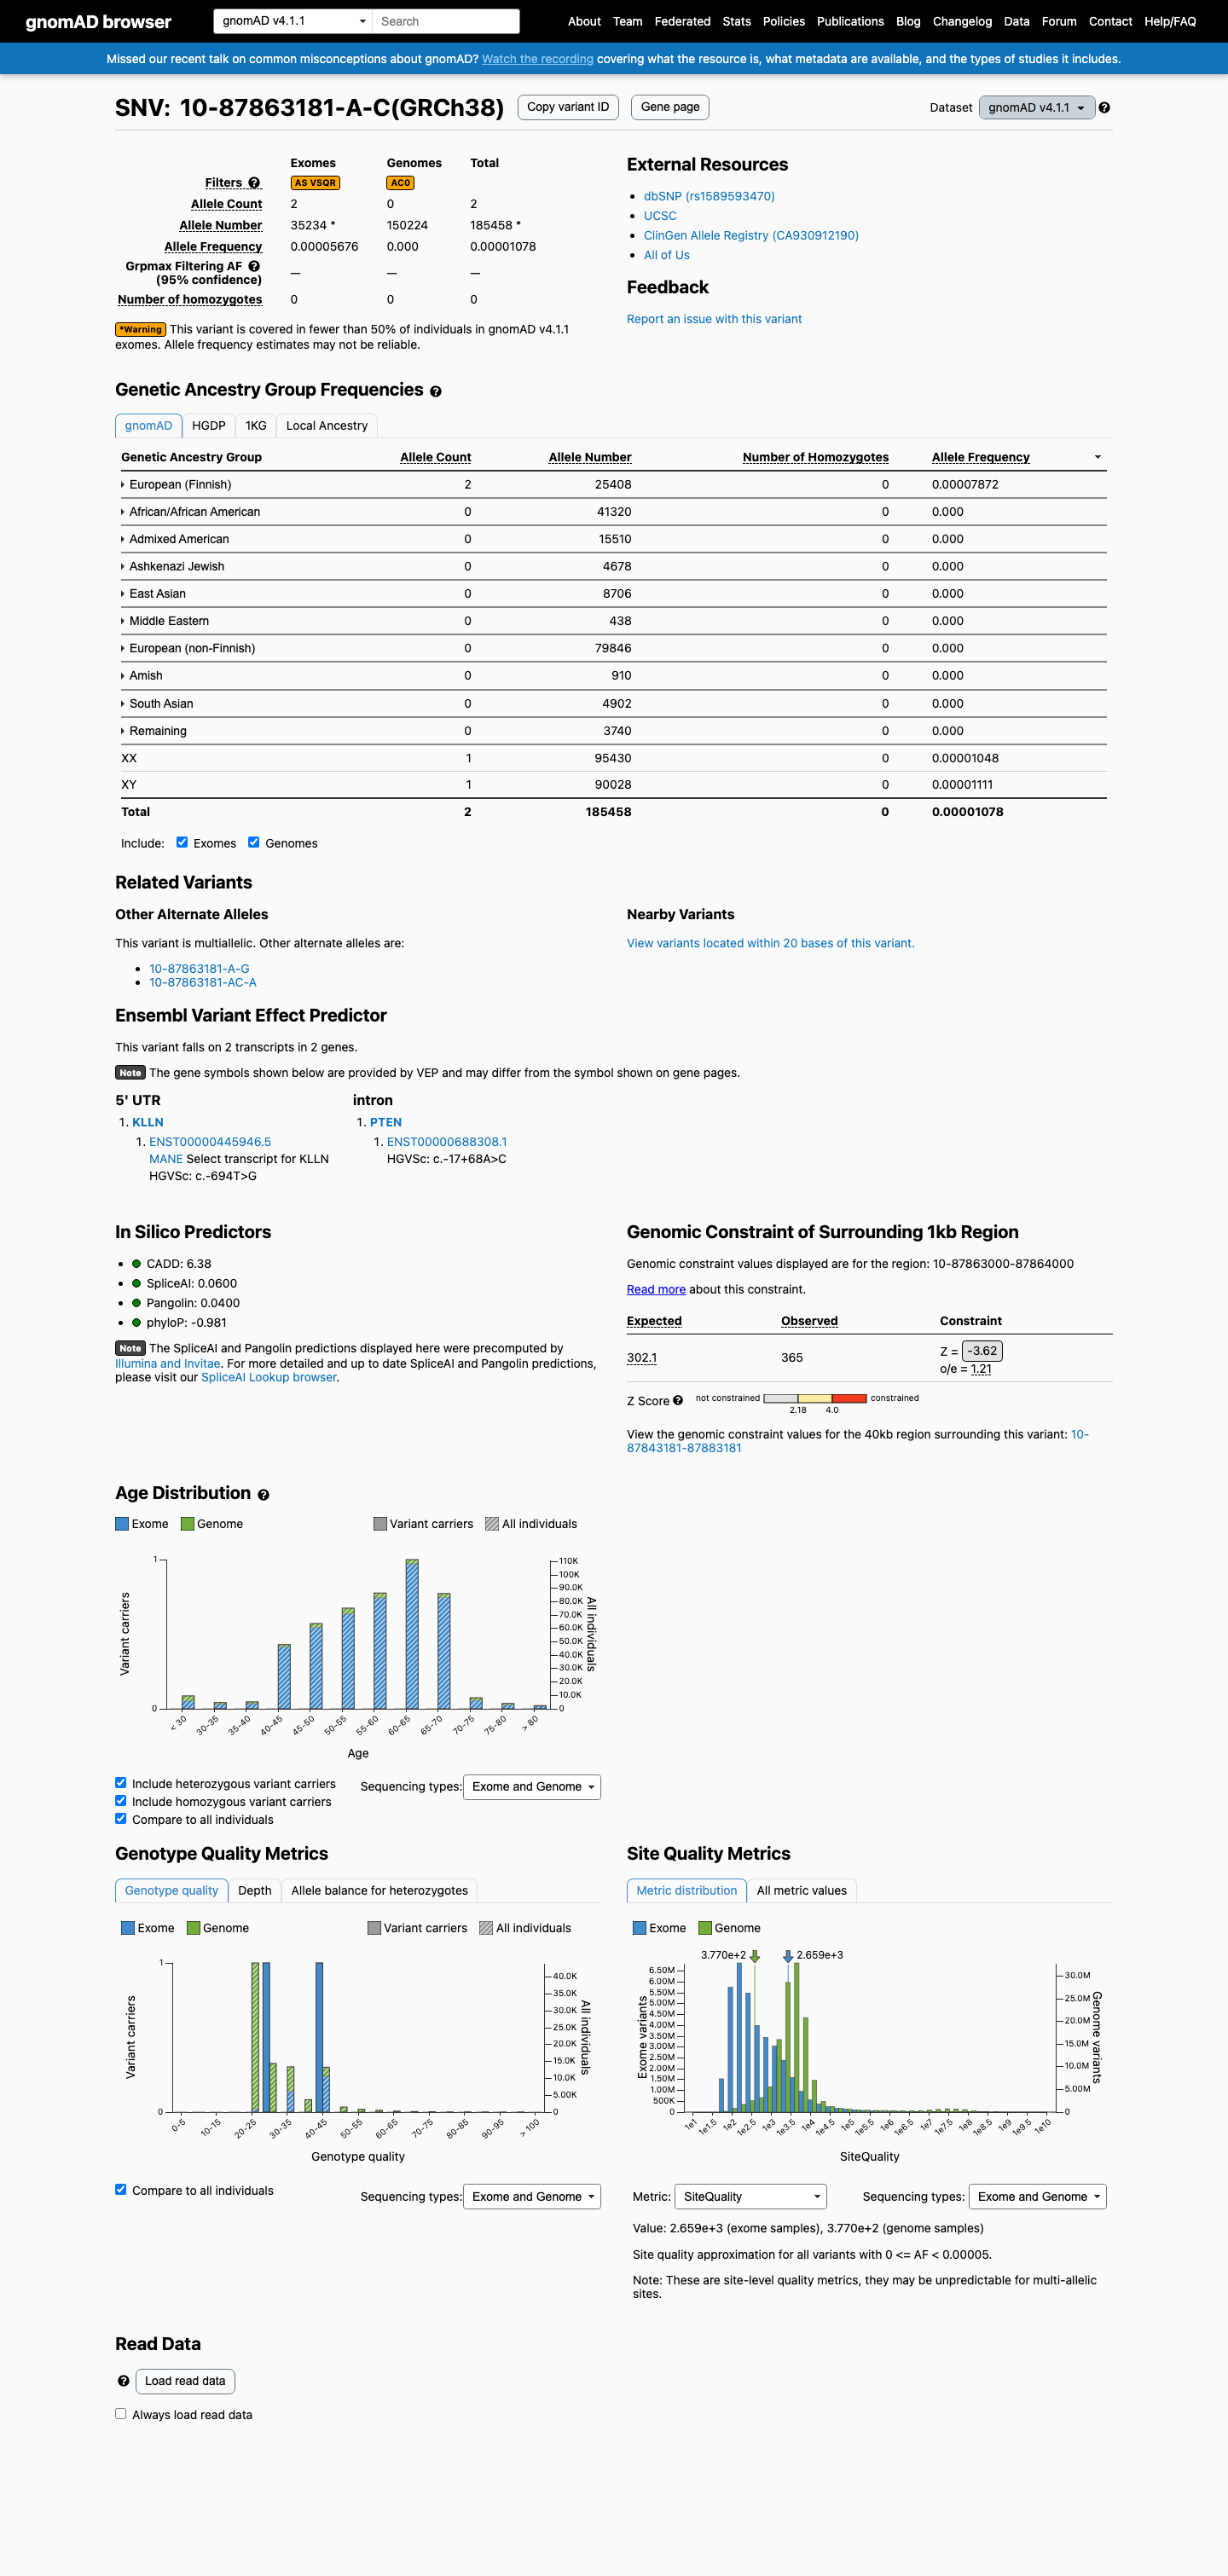Uncheck Include heterozygous variant carriers
This screenshot has width=1228, height=2576.
(121, 1783)
